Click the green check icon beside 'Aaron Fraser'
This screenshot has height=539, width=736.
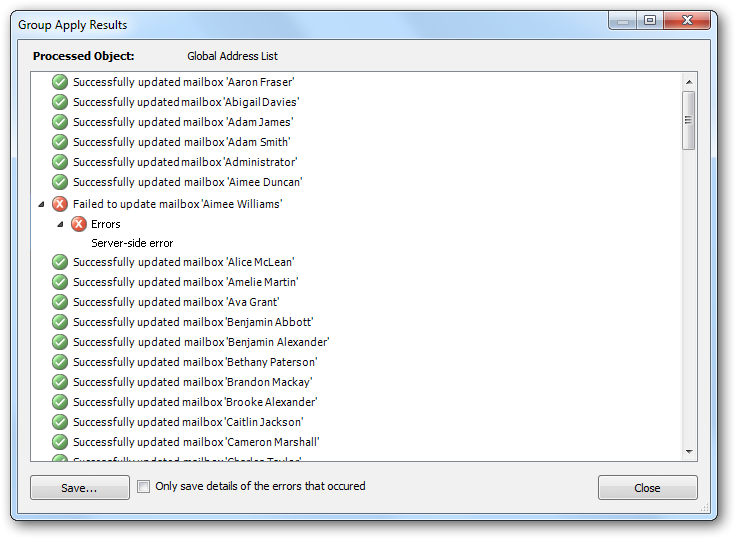click(60, 82)
